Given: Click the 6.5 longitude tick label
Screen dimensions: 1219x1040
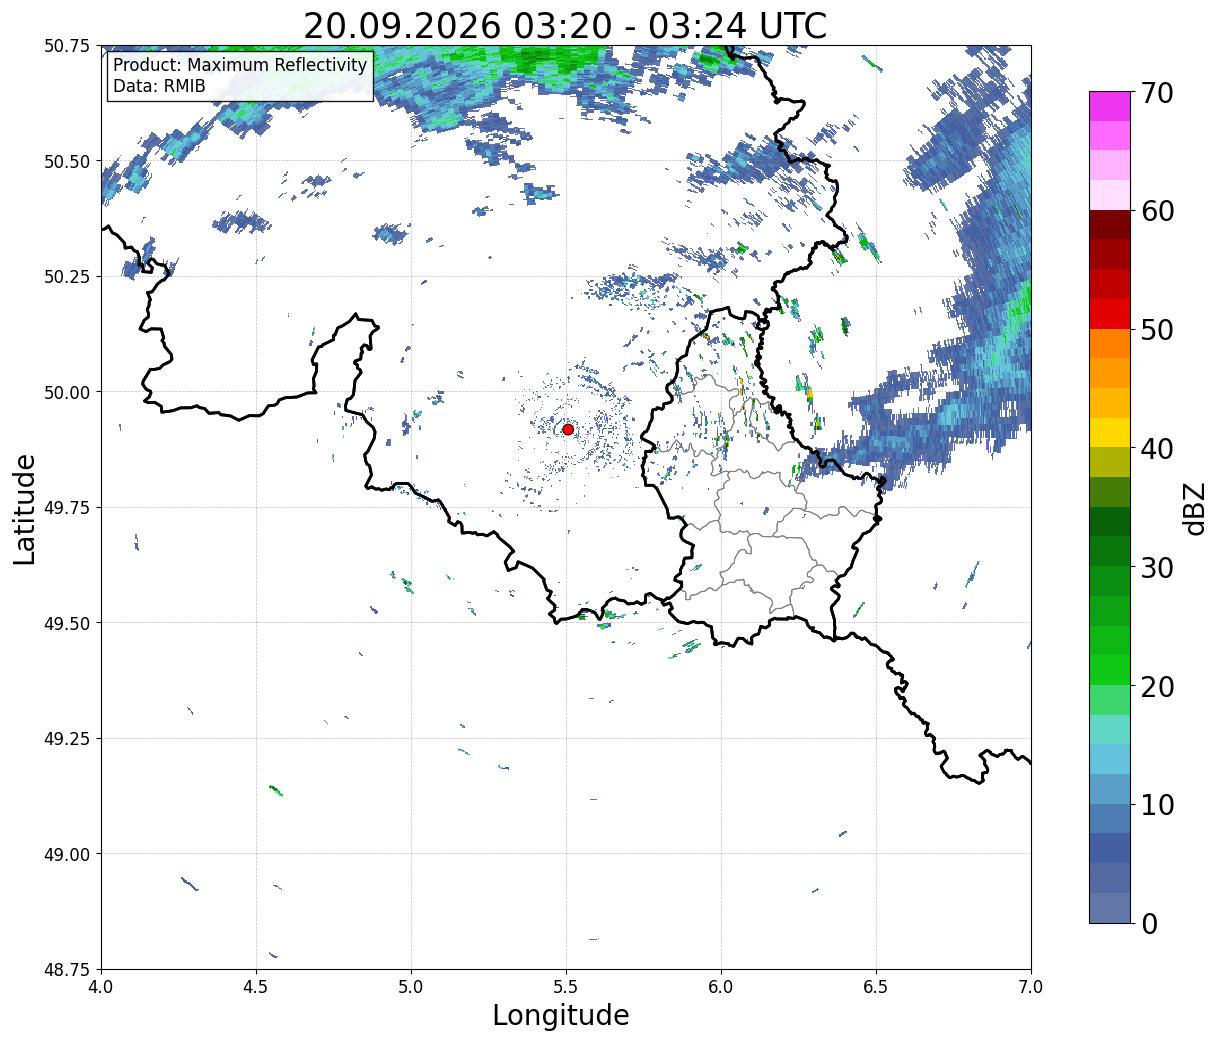Looking at the screenshot, I should point(876,986).
